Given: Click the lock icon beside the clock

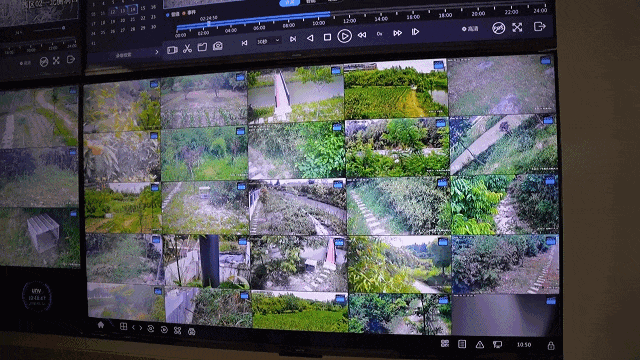Looking at the screenshot, I should pyautogui.click(x=551, y=346).
